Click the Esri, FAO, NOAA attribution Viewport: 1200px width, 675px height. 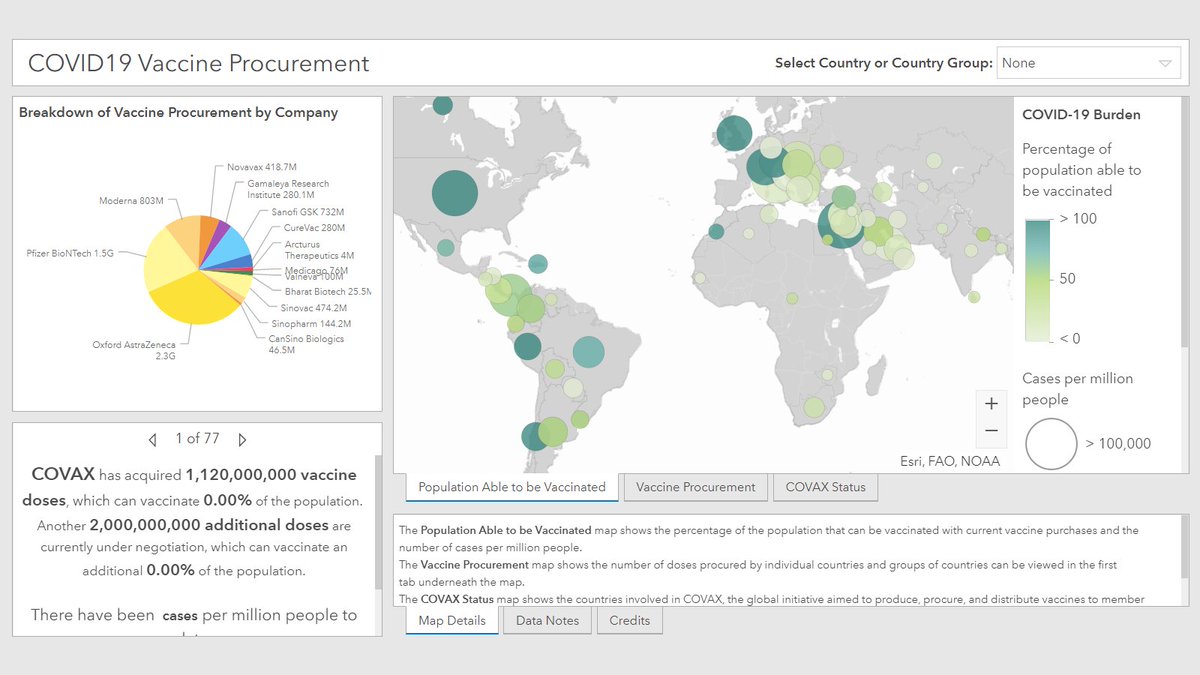[950, 461]
